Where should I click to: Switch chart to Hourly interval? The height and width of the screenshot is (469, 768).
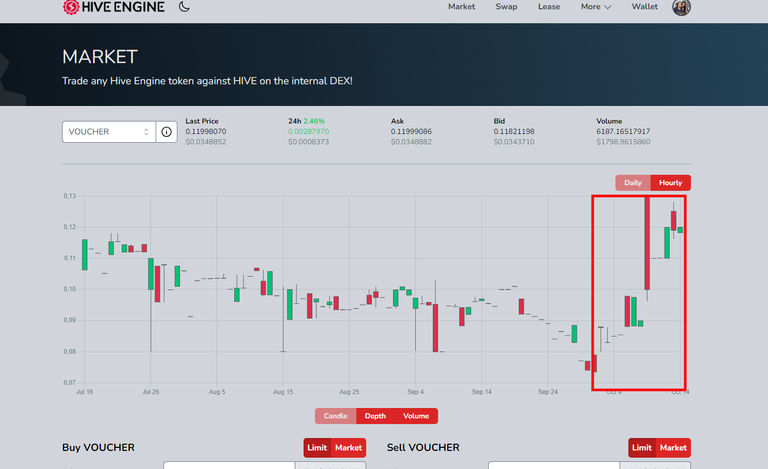671,183
